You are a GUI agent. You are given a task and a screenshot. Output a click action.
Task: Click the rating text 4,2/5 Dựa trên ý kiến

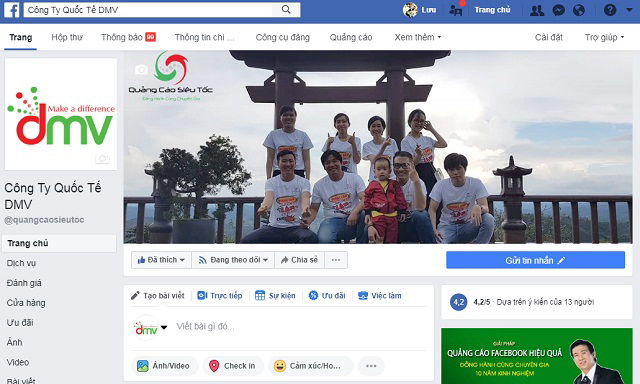[533, 302]
